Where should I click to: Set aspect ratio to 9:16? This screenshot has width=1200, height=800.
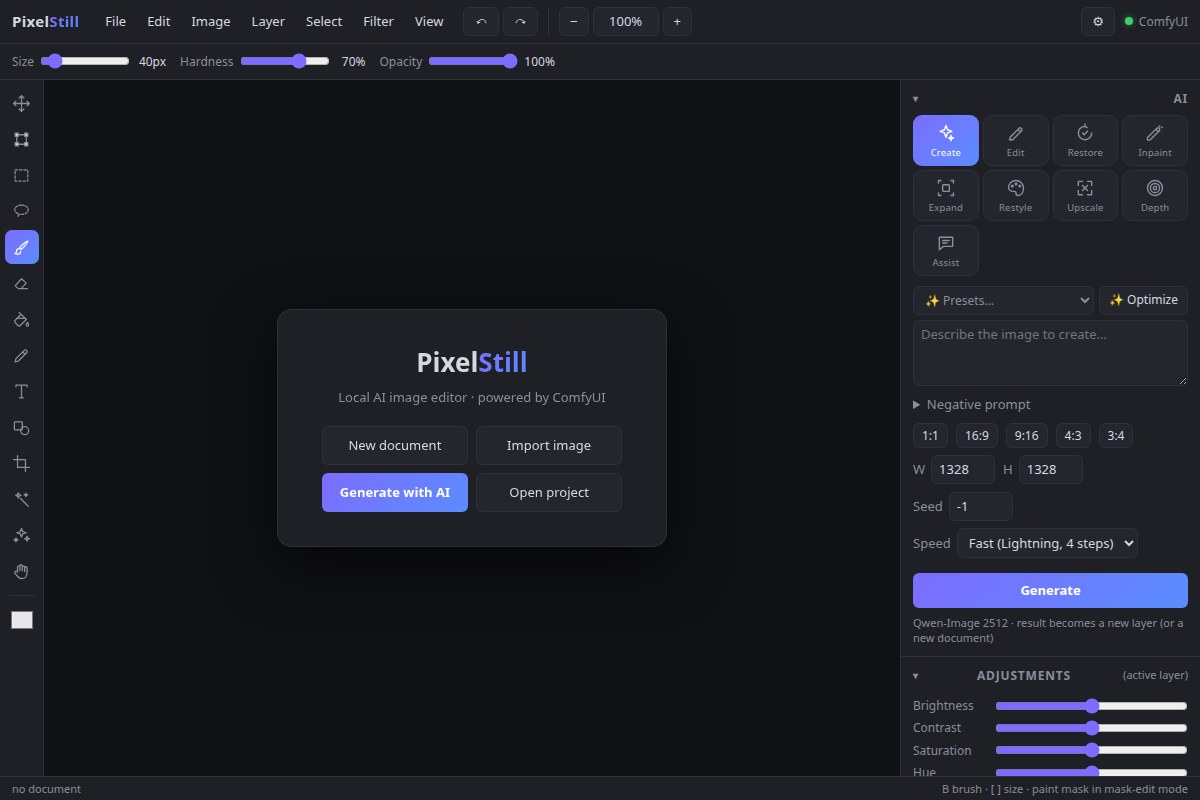1026,435
